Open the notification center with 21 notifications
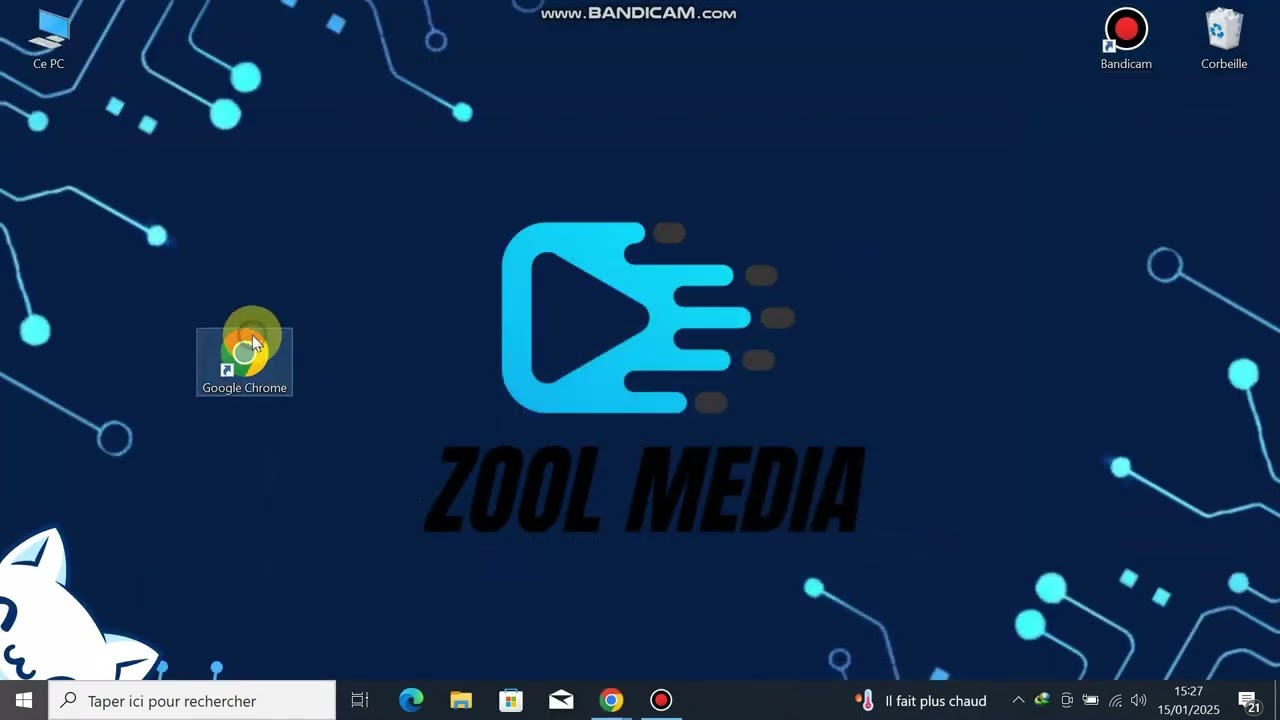This screenshot has height=720, width=1280. (x=1249, y=700)
